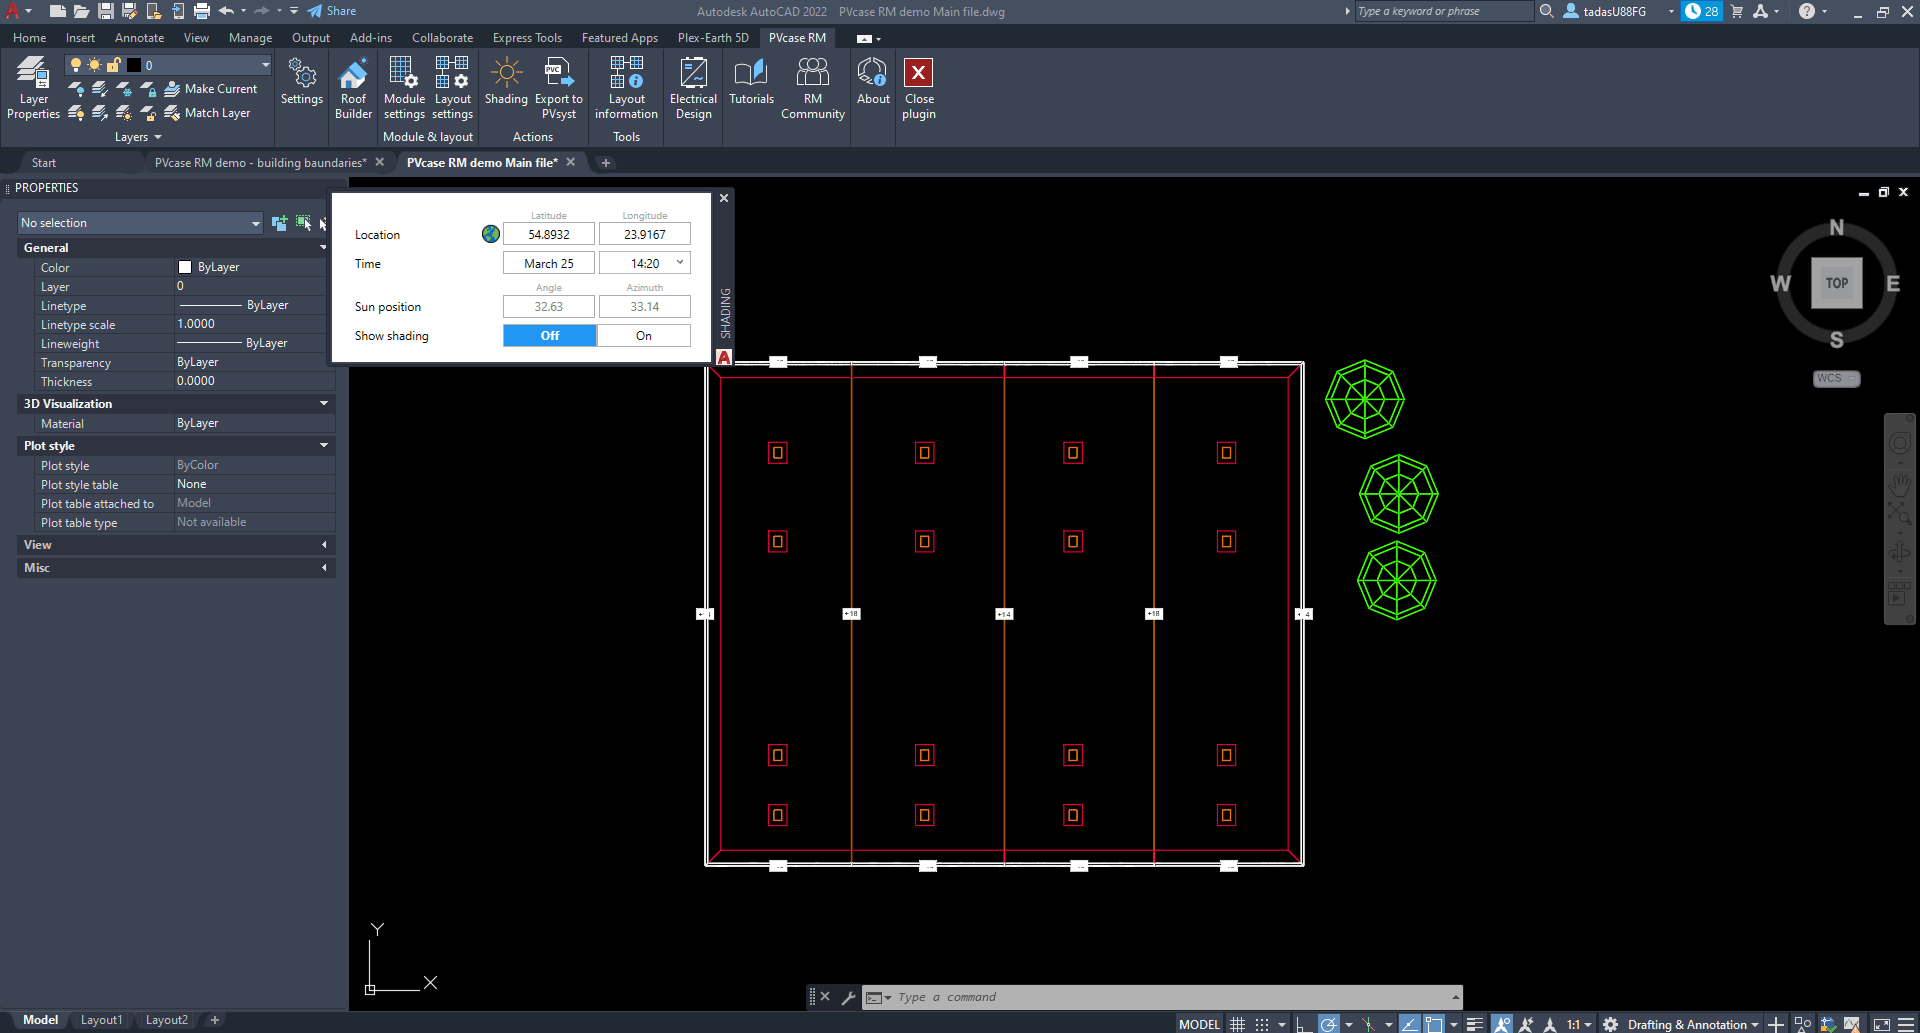Click the Color ByLayer swatch
Viewport: 1920px width, 1033px height.
point(184,267)
